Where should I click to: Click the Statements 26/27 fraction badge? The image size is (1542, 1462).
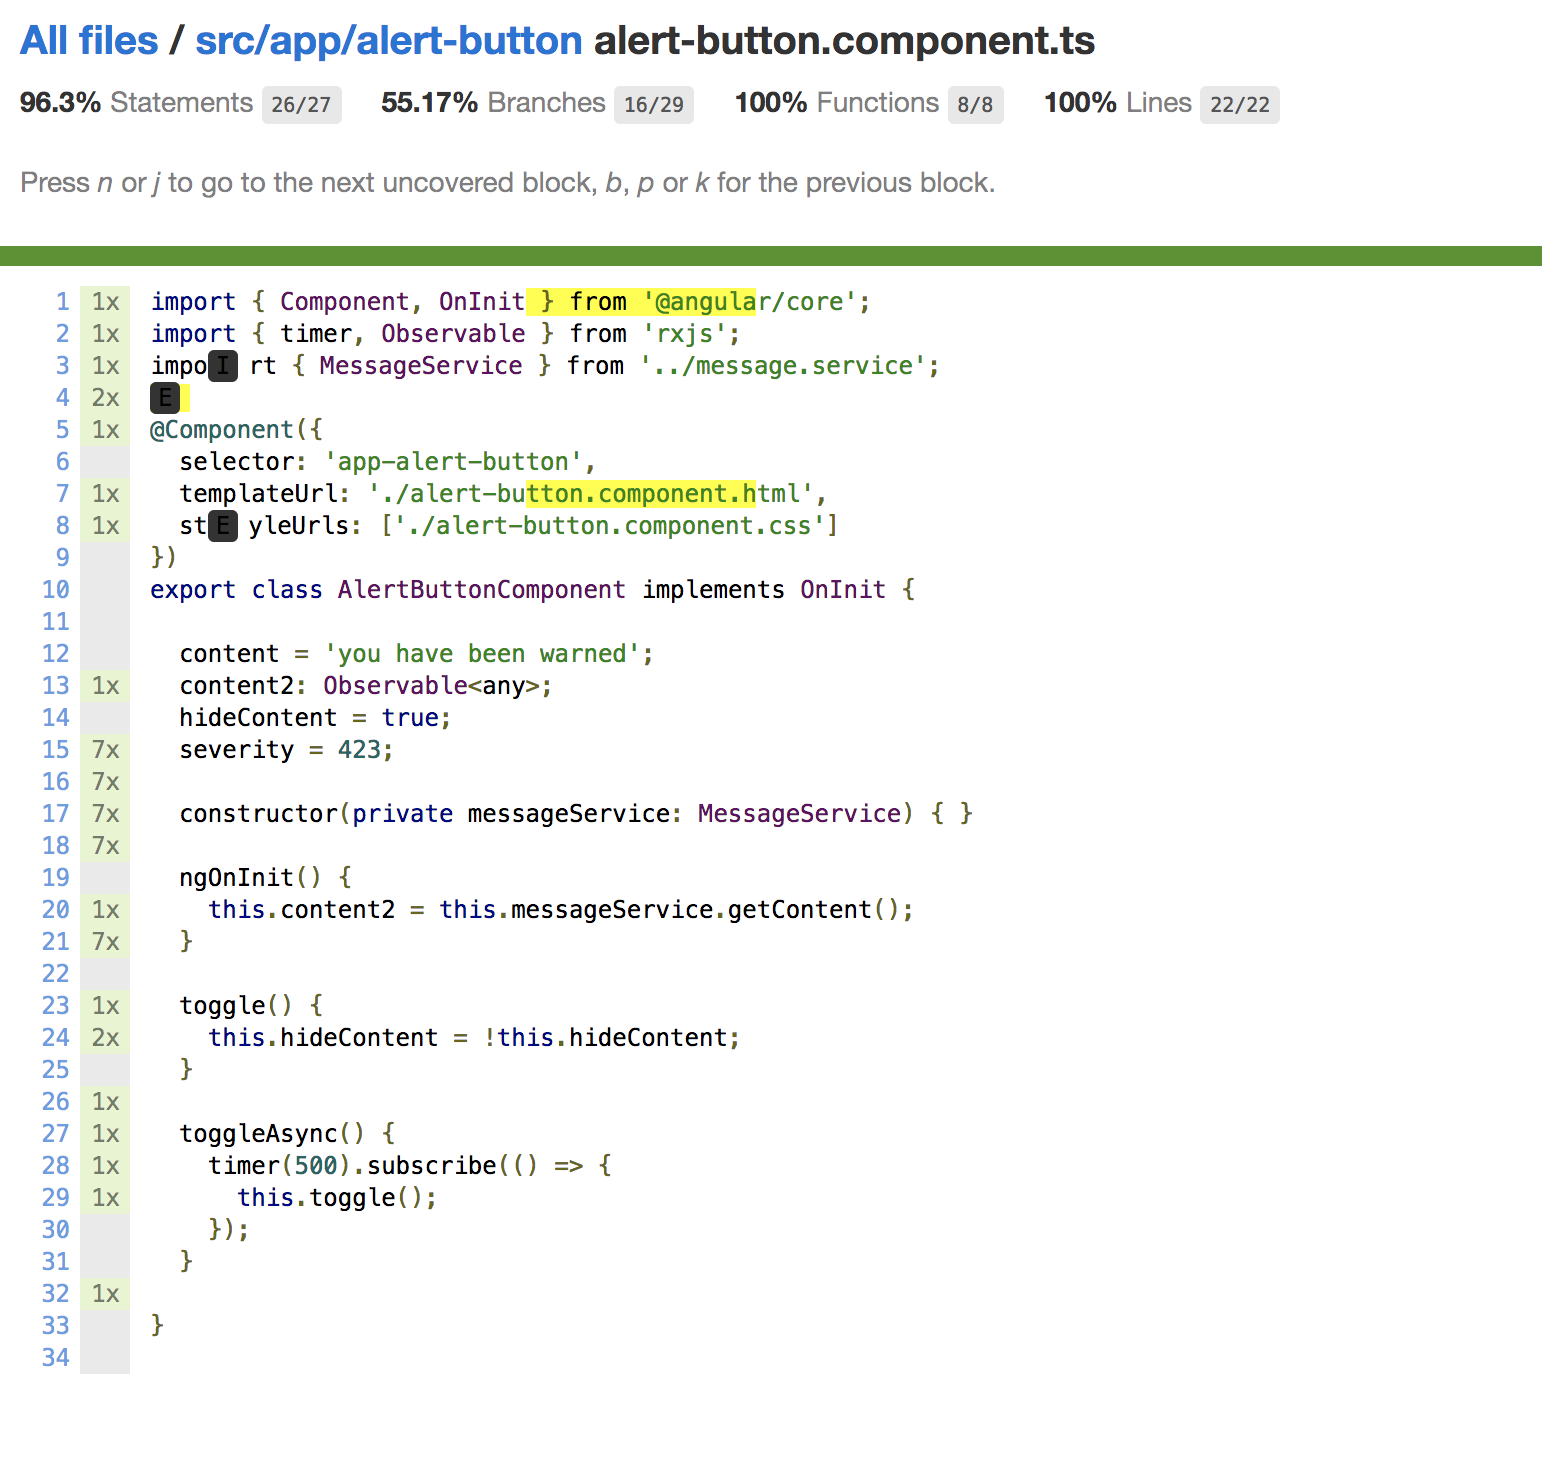click(301, 105)
